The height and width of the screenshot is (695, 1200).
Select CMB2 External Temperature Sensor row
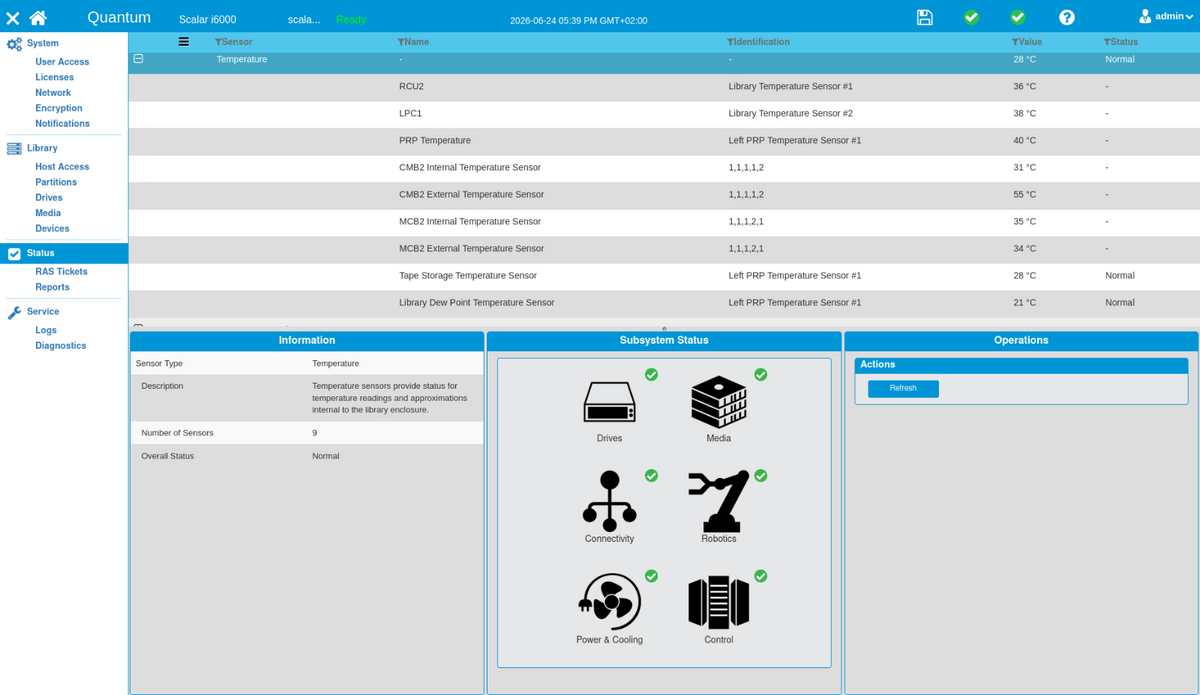664,195
